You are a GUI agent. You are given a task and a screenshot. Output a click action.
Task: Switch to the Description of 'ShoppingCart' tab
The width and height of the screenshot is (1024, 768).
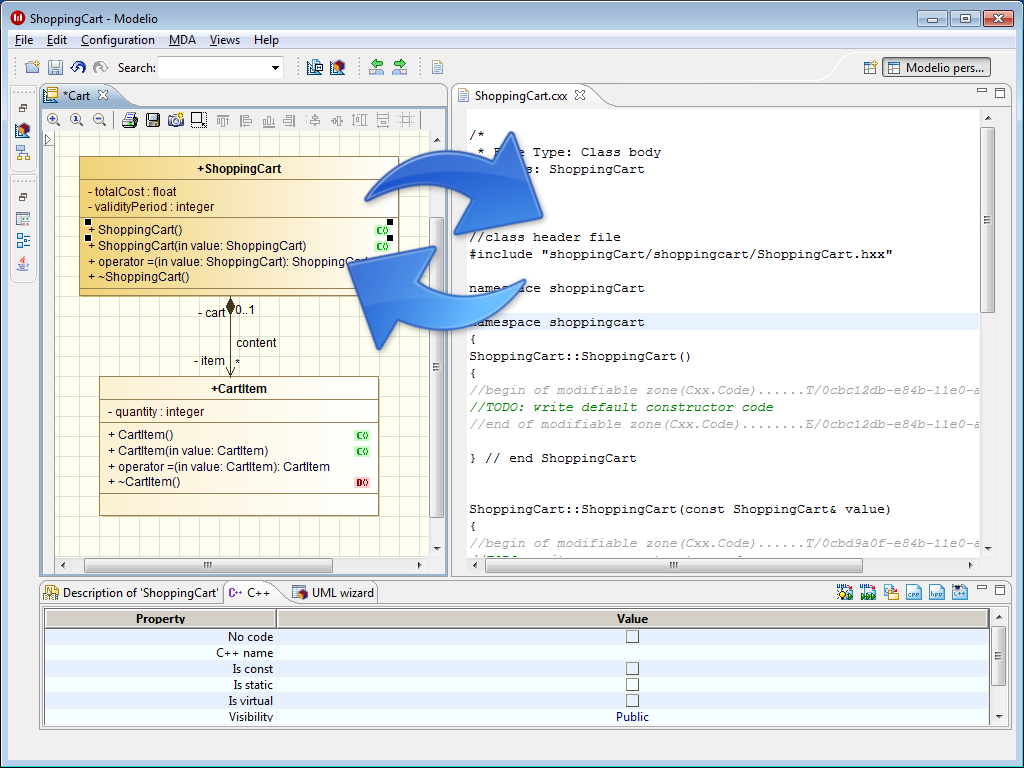131,592
